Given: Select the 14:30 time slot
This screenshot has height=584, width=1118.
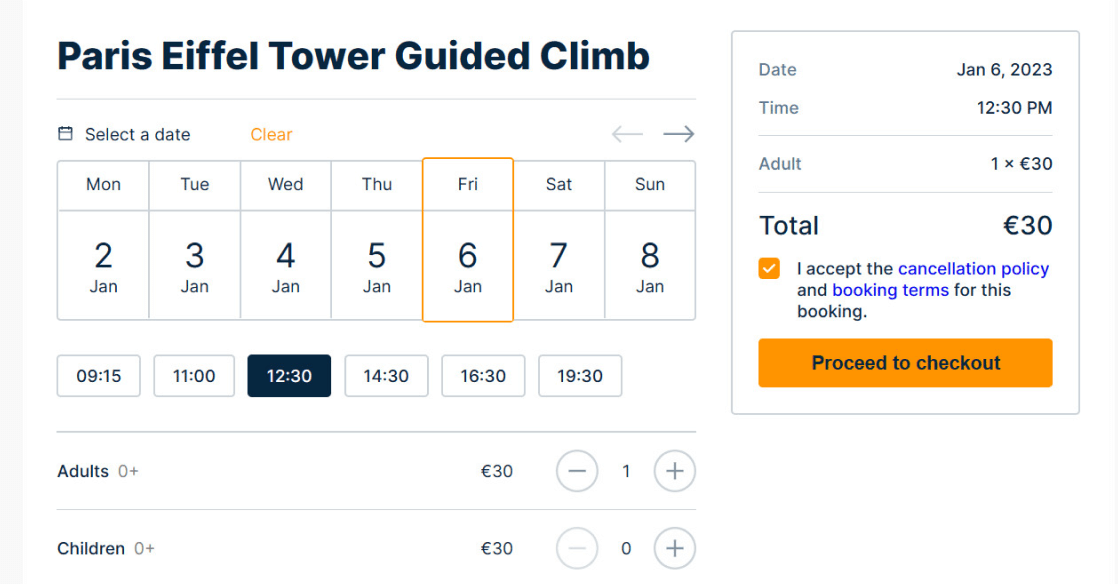Looking at the screenshot, I should tap(386, 376).
